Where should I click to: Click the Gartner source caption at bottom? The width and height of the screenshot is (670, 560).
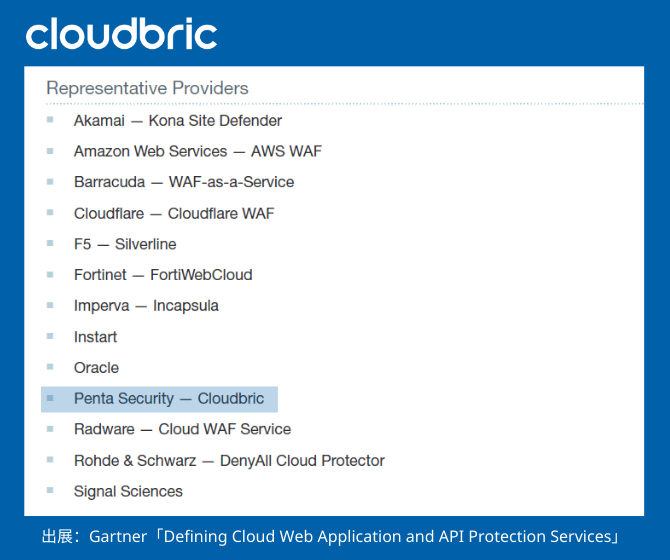[331, 537]
